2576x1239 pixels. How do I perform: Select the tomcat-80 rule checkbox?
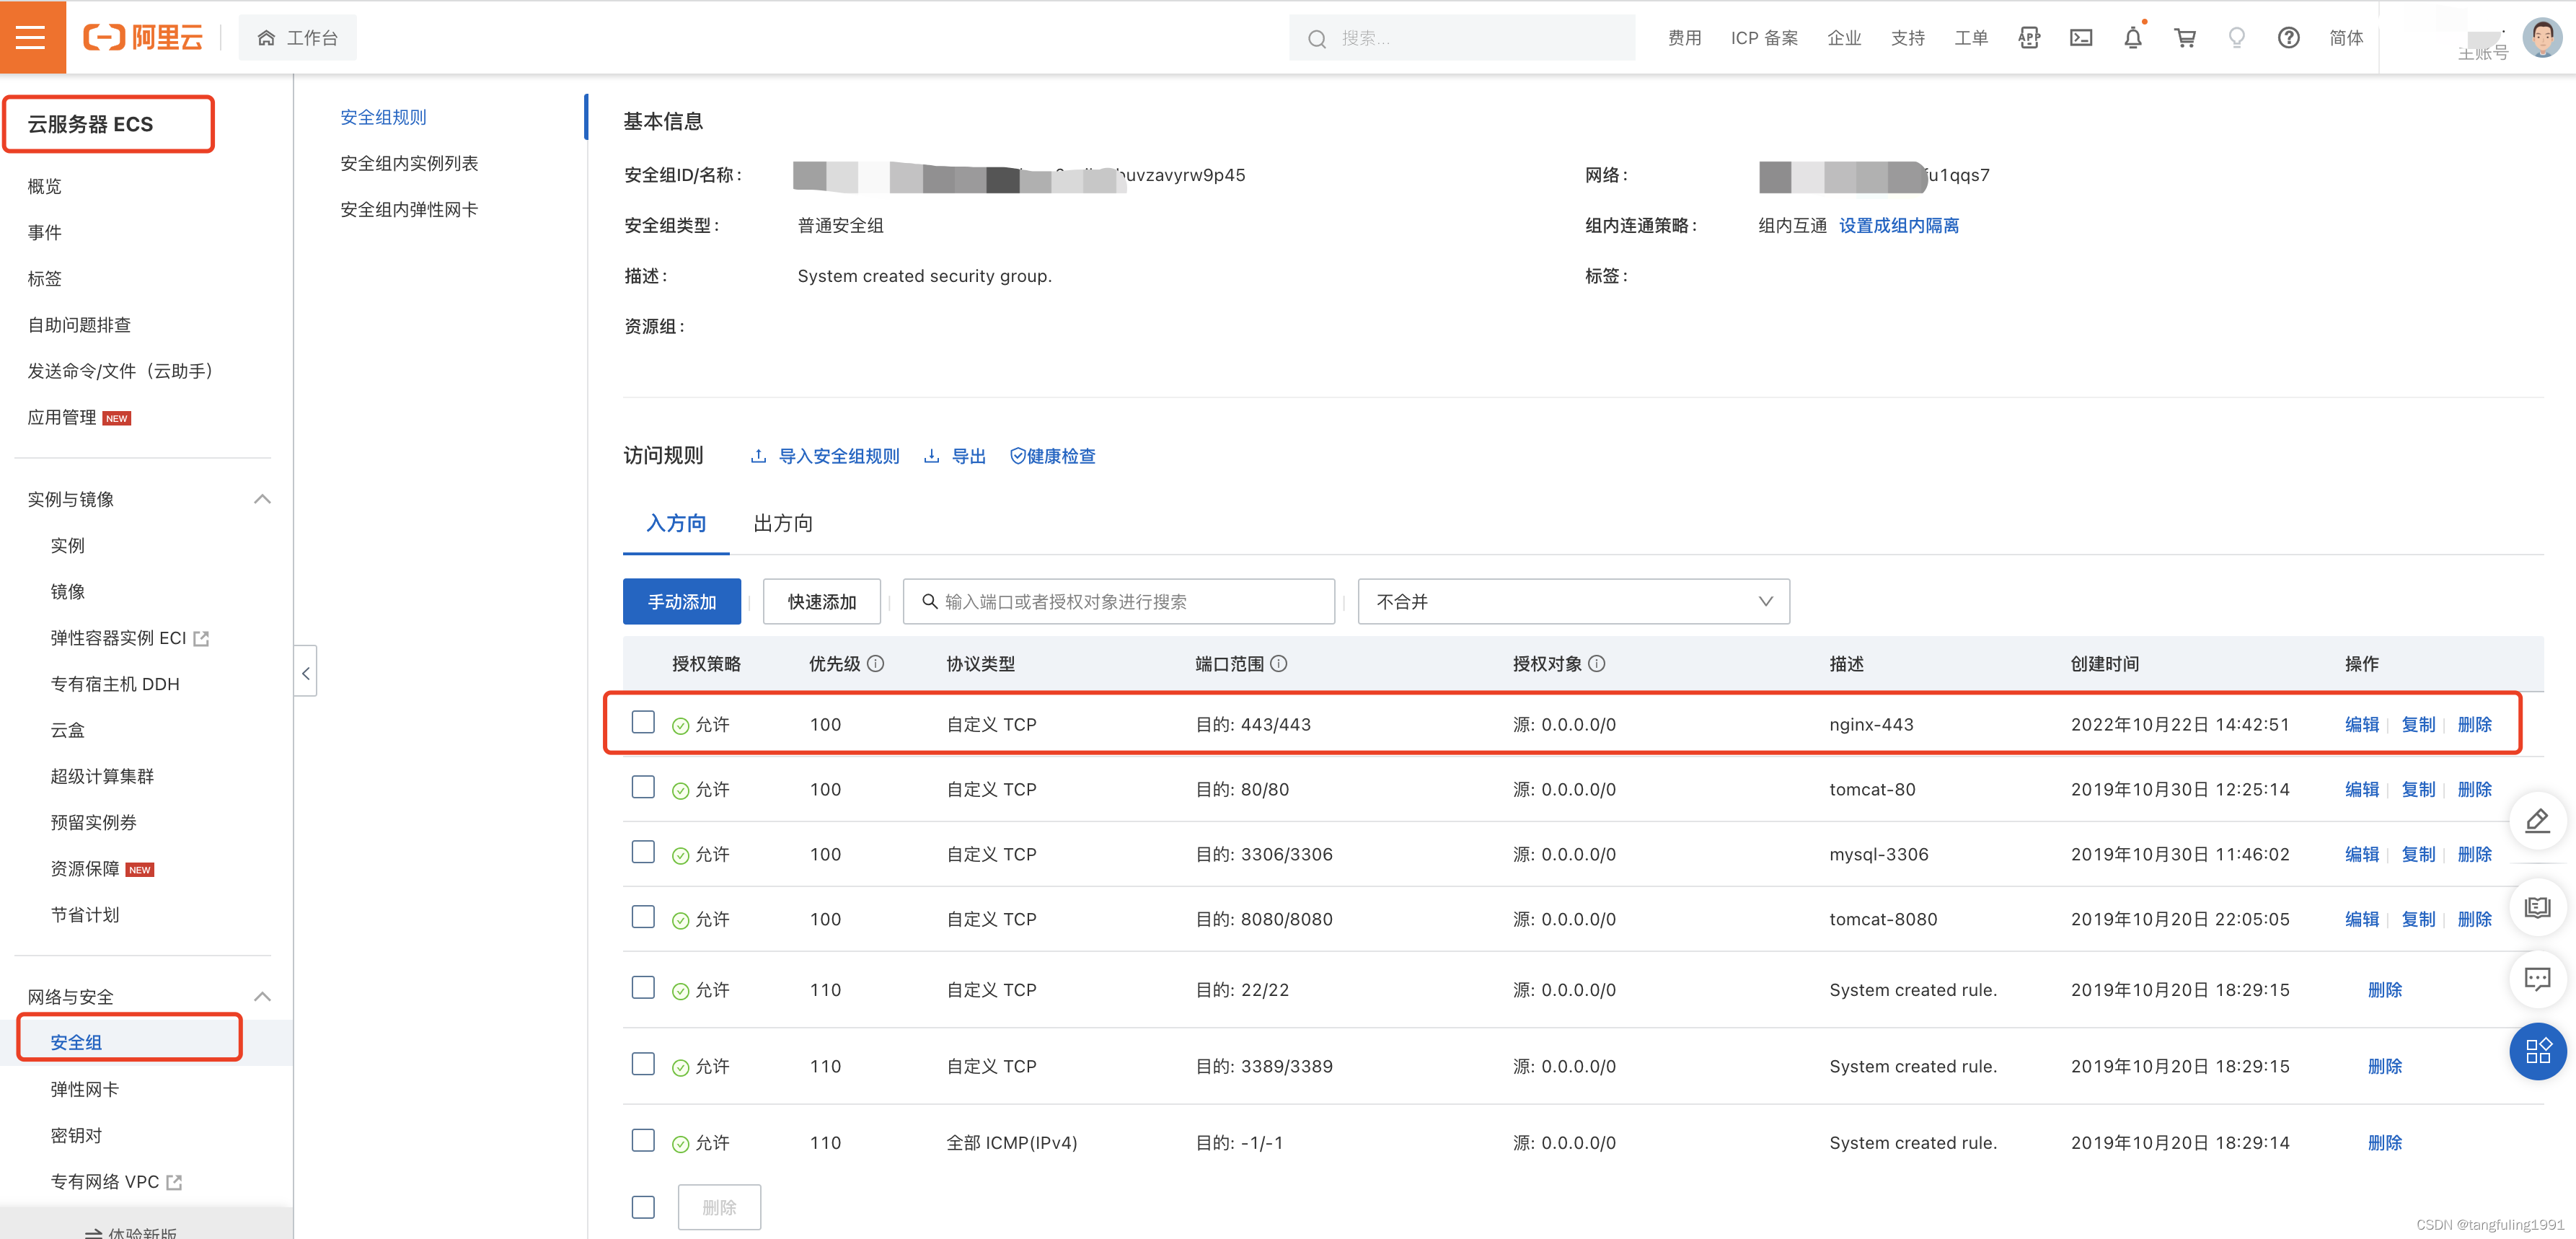643,787
